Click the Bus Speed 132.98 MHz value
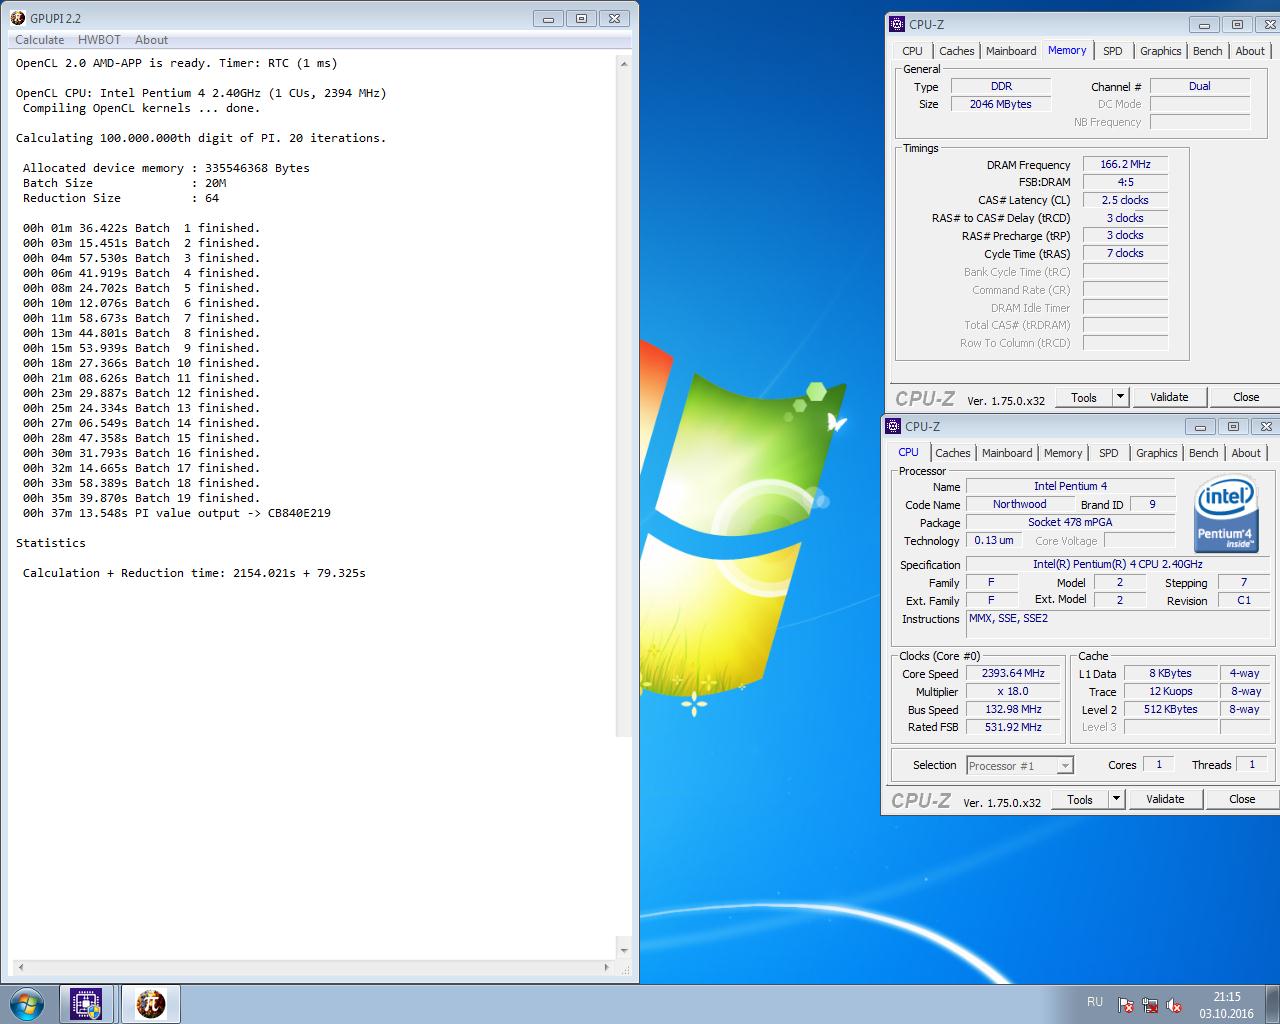The width and height of the screenshot is (1280, 1024). (1013, 709)
